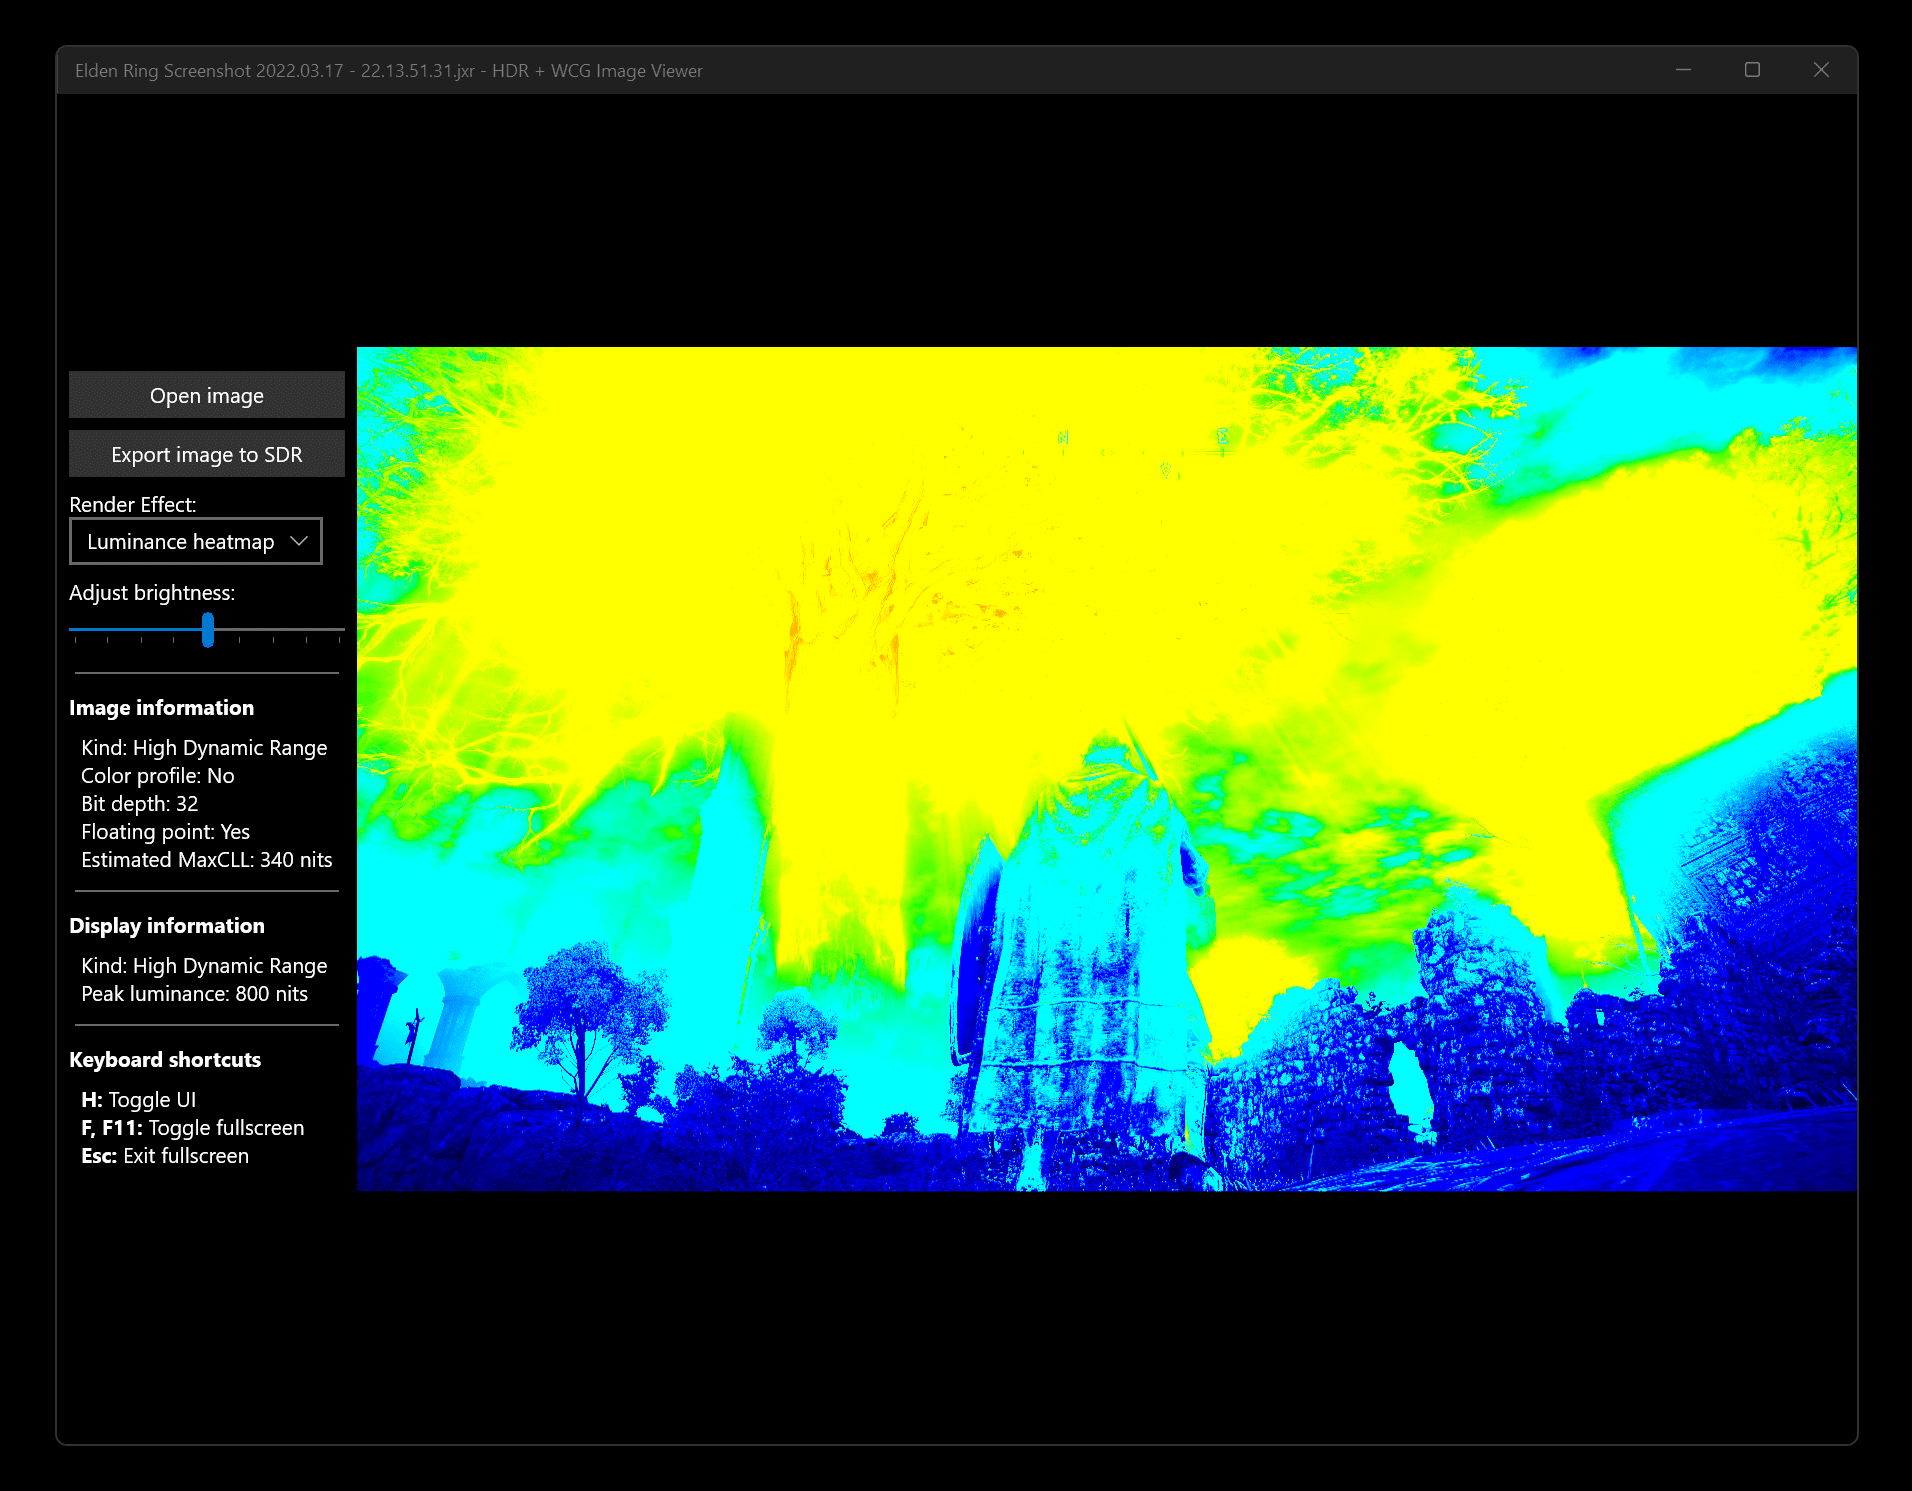Click the 'Estimated MaxCLL: 340 nits' text
The width and height of the screenshot is (1912, 1491).
tap(207, 860)
